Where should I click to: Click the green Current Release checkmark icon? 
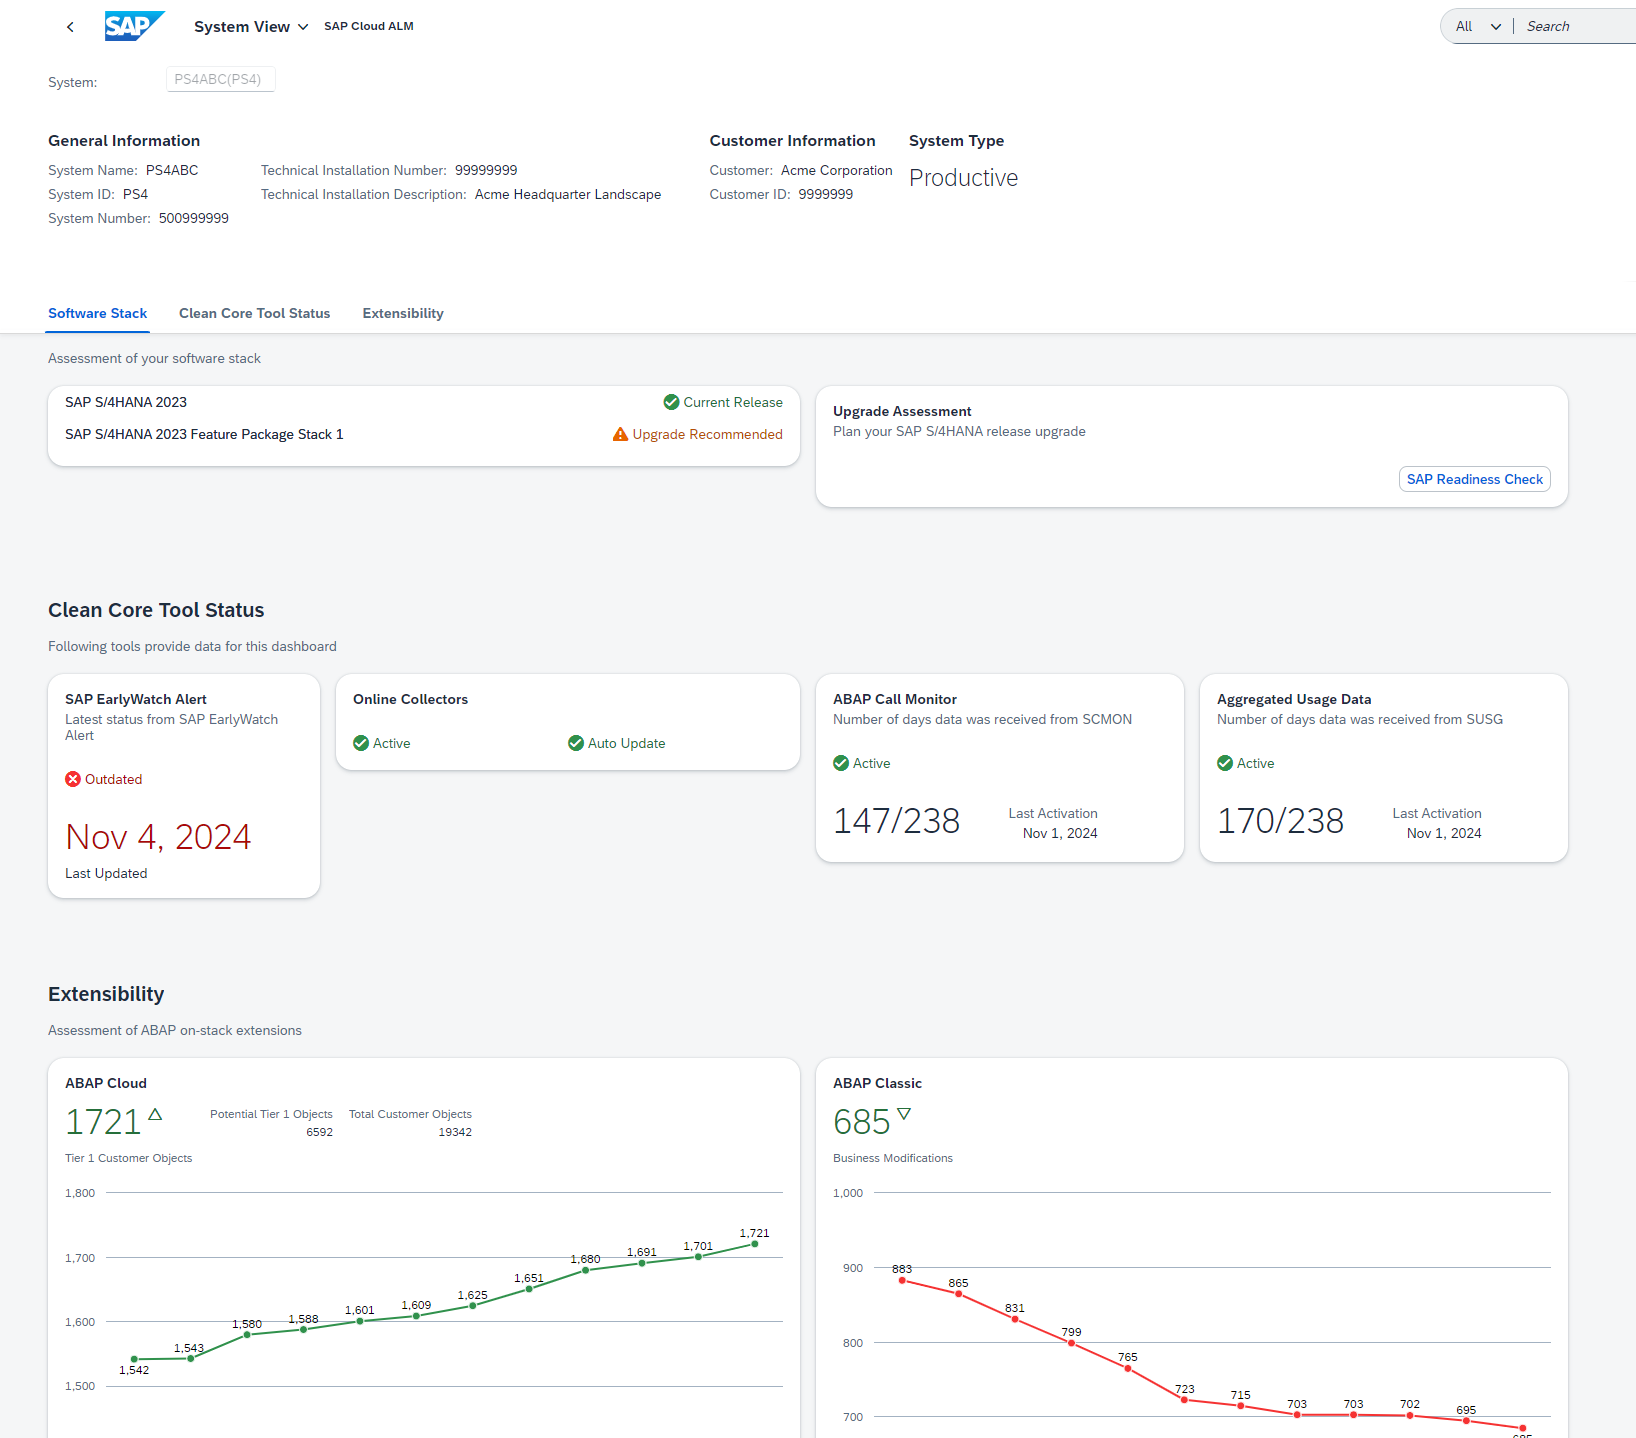point(671,402)
